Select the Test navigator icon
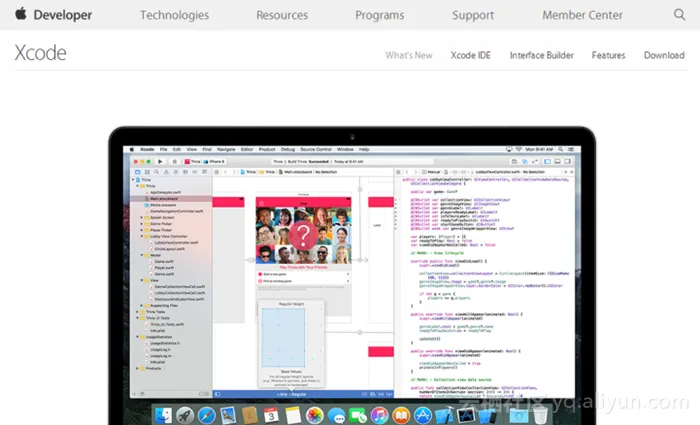The image size is (700, 425). point(176,172)
